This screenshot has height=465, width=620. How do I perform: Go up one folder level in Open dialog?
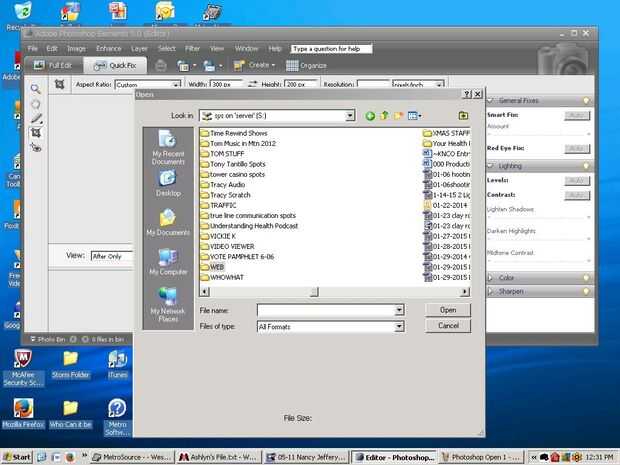[x=384, y=115]
